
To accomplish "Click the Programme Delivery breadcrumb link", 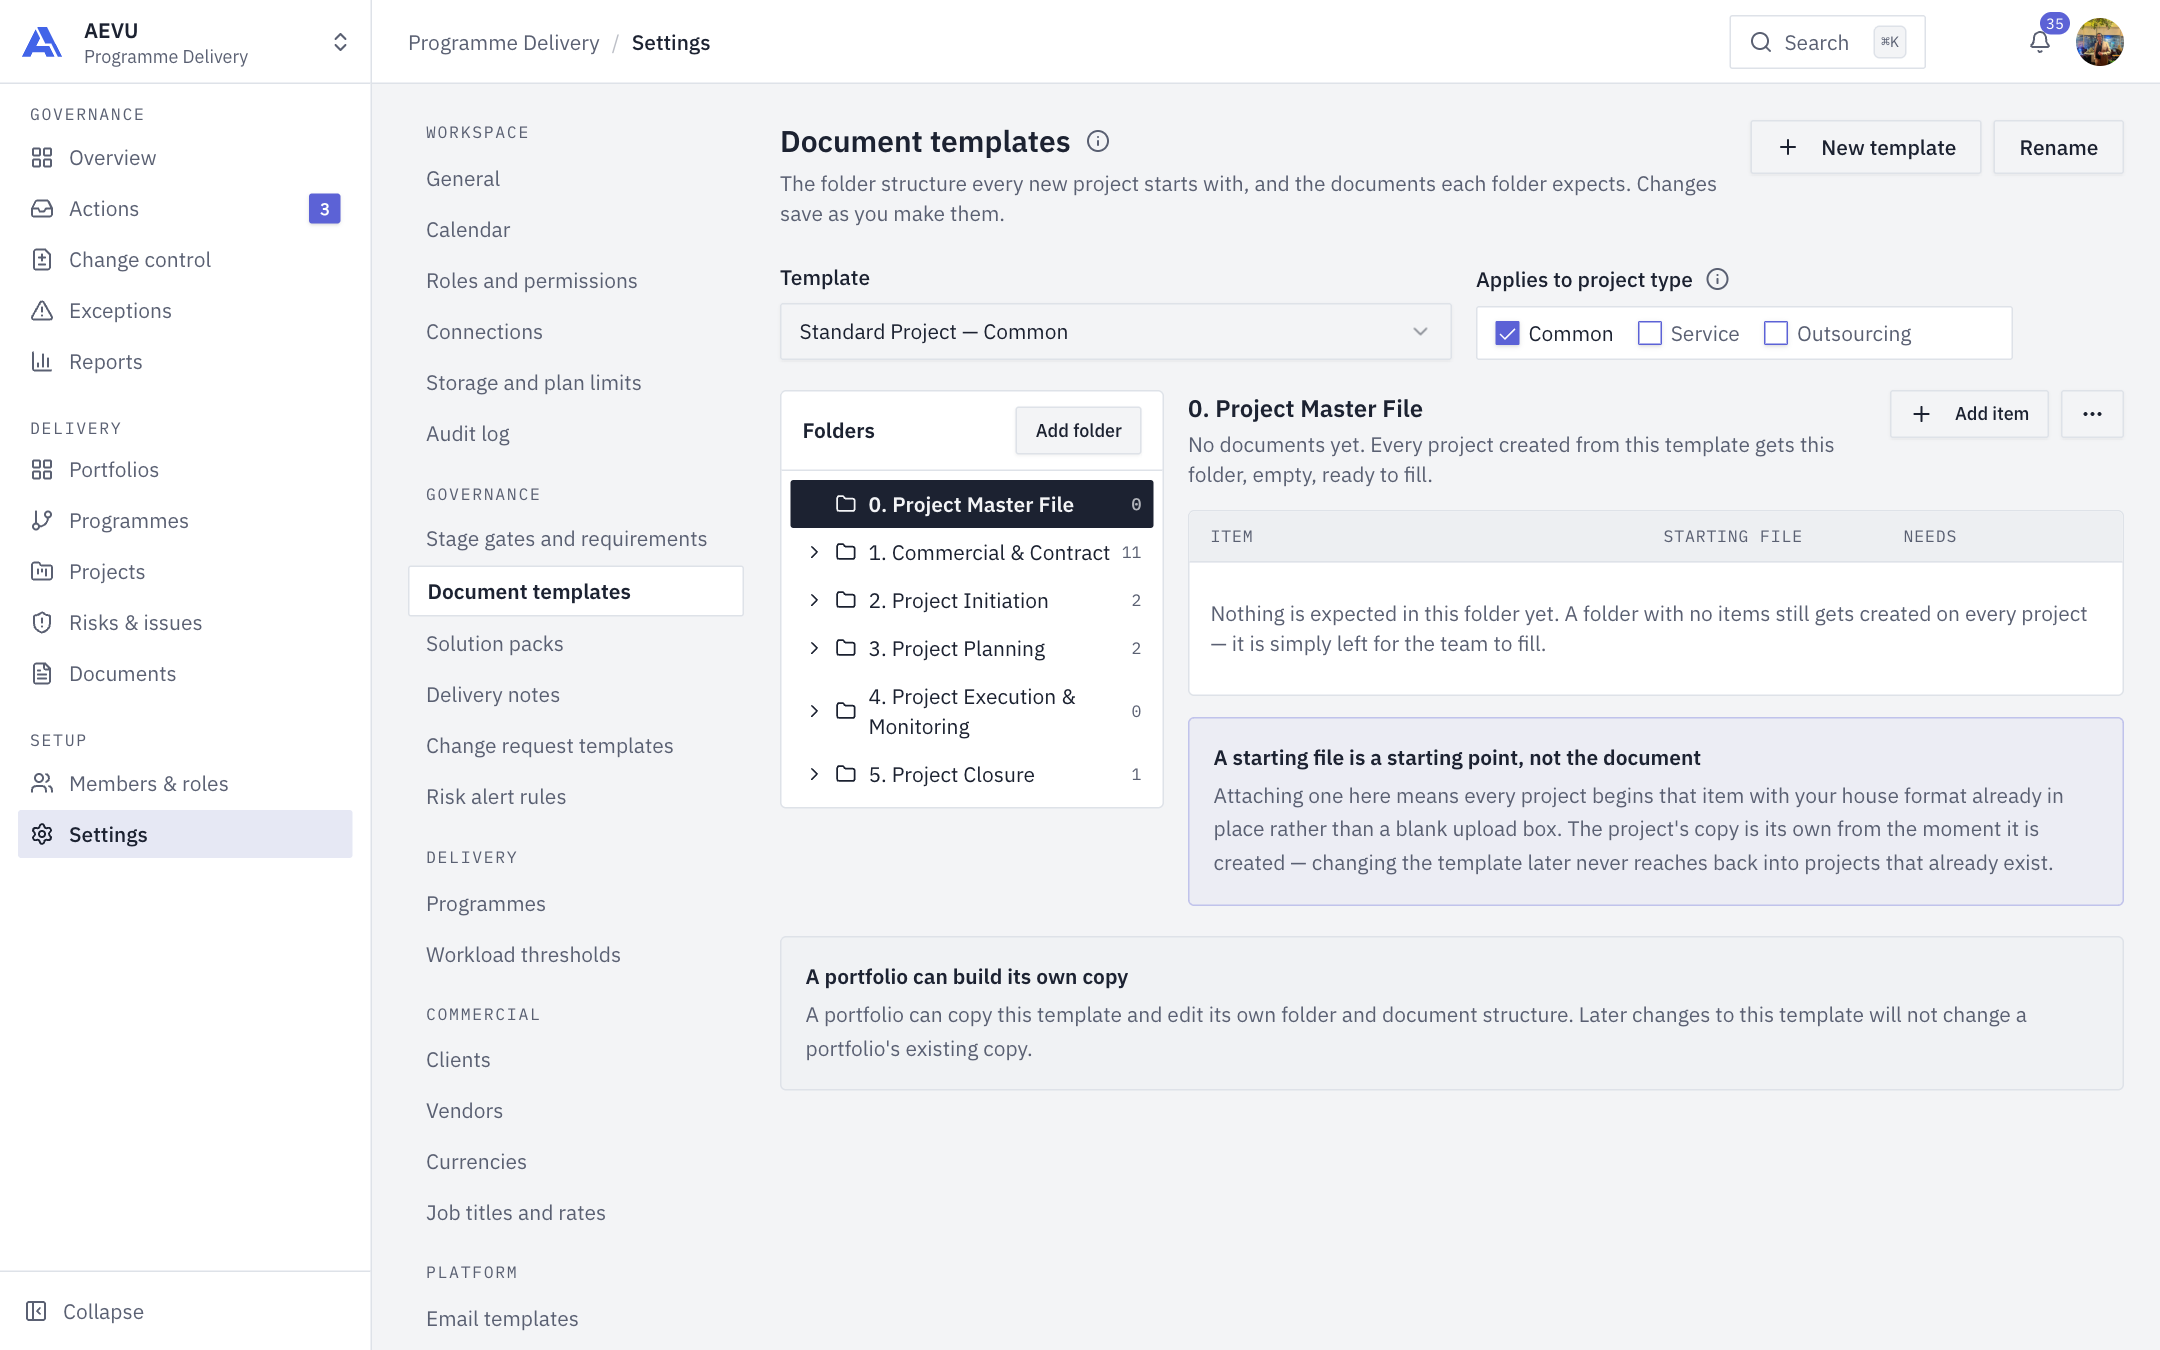I will [504, 43].
